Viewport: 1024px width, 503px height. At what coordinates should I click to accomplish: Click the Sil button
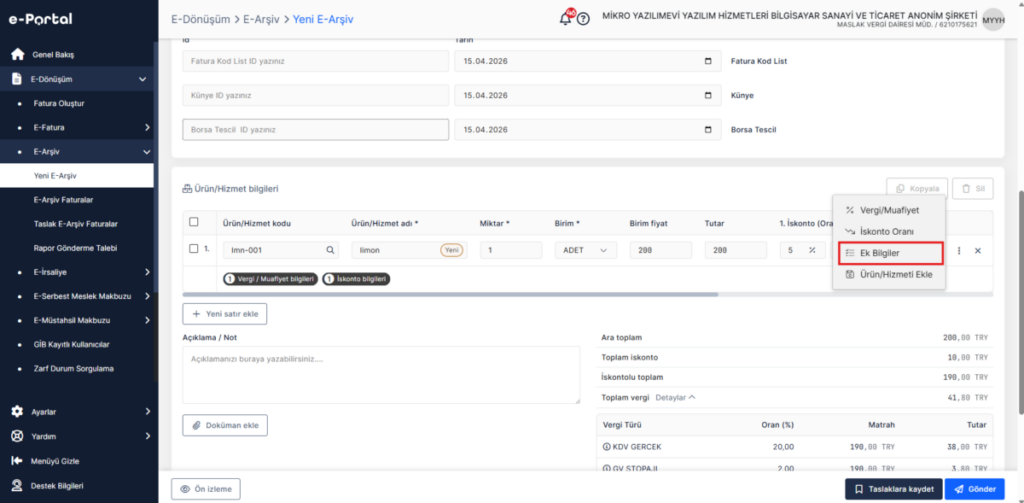(x=973, y=188)
